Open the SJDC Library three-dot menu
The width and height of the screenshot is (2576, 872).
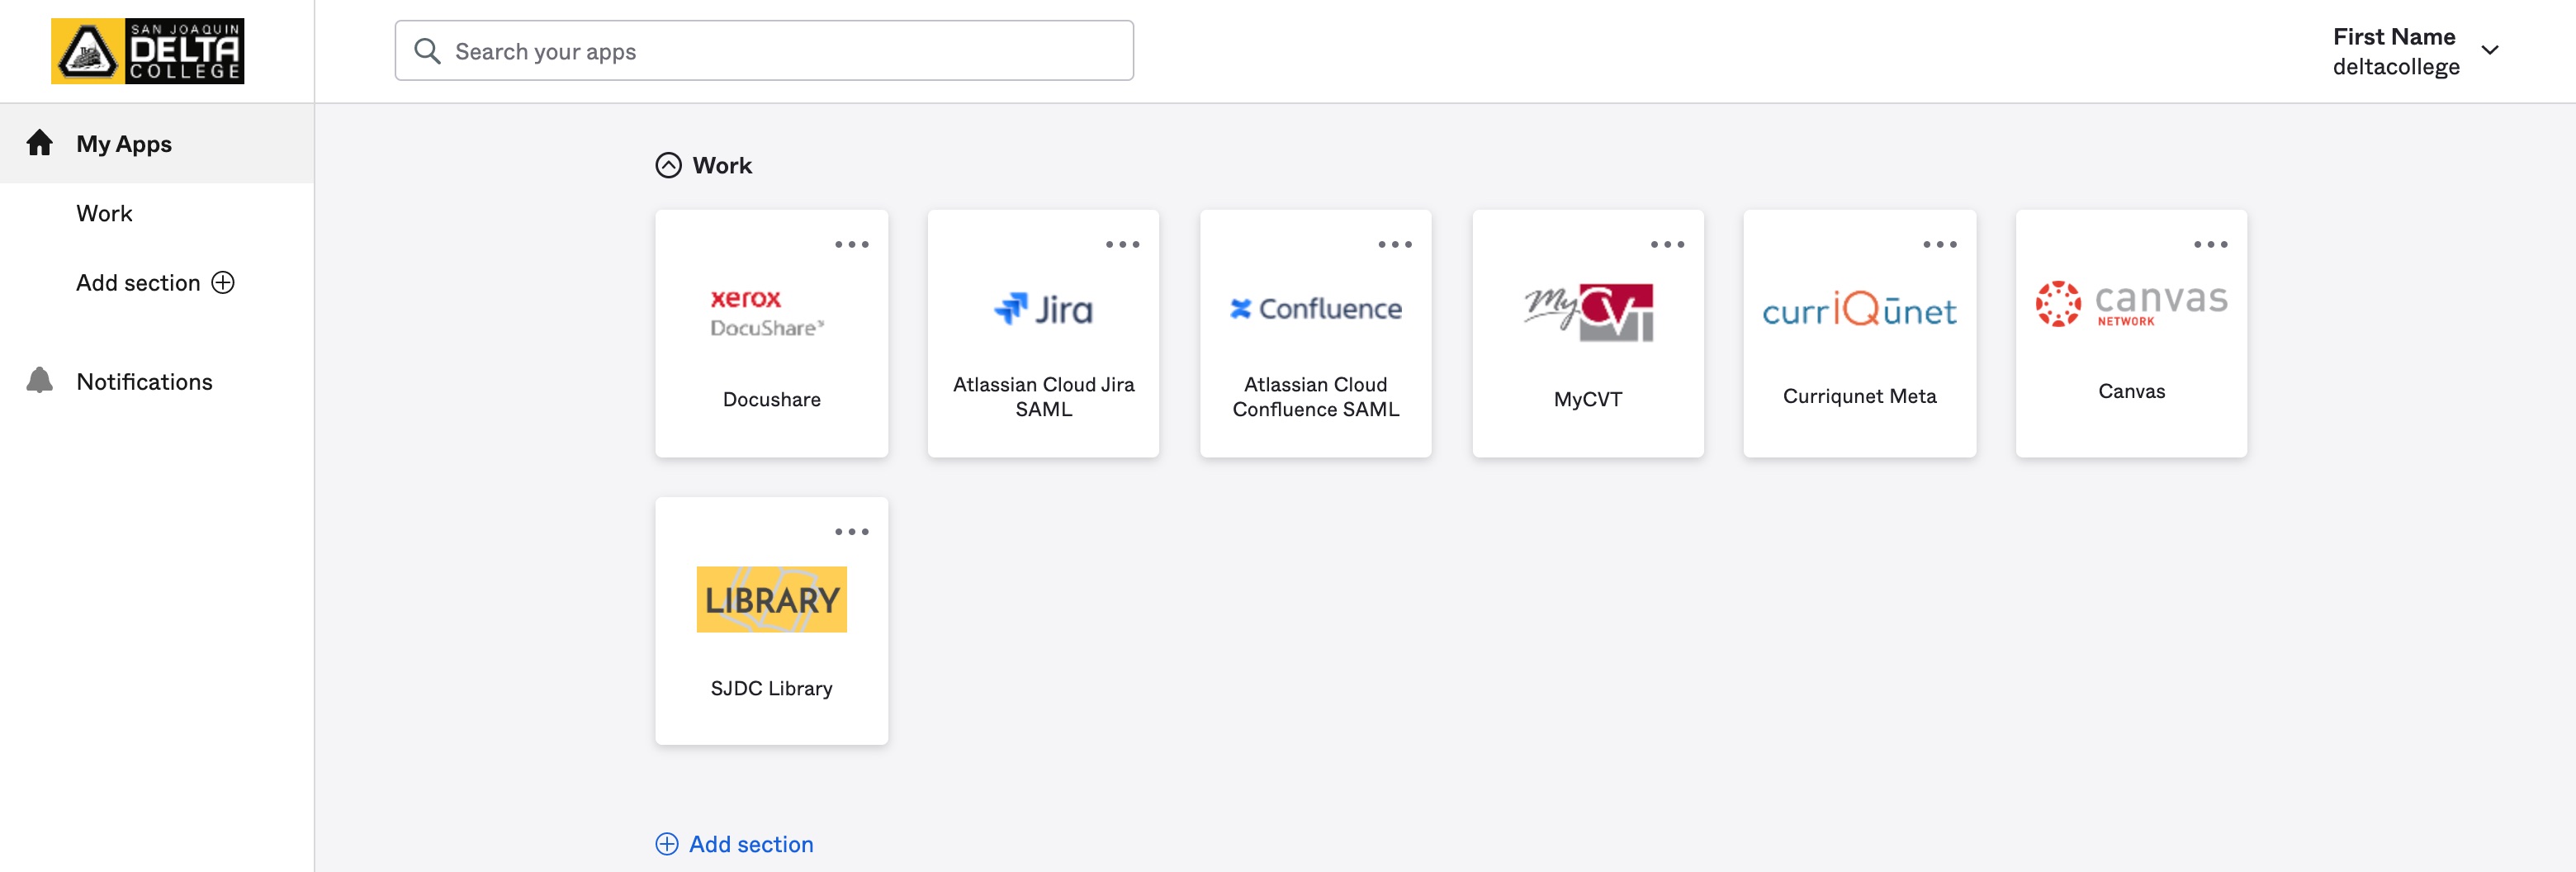pyautogui.click(x=851, y=532)
